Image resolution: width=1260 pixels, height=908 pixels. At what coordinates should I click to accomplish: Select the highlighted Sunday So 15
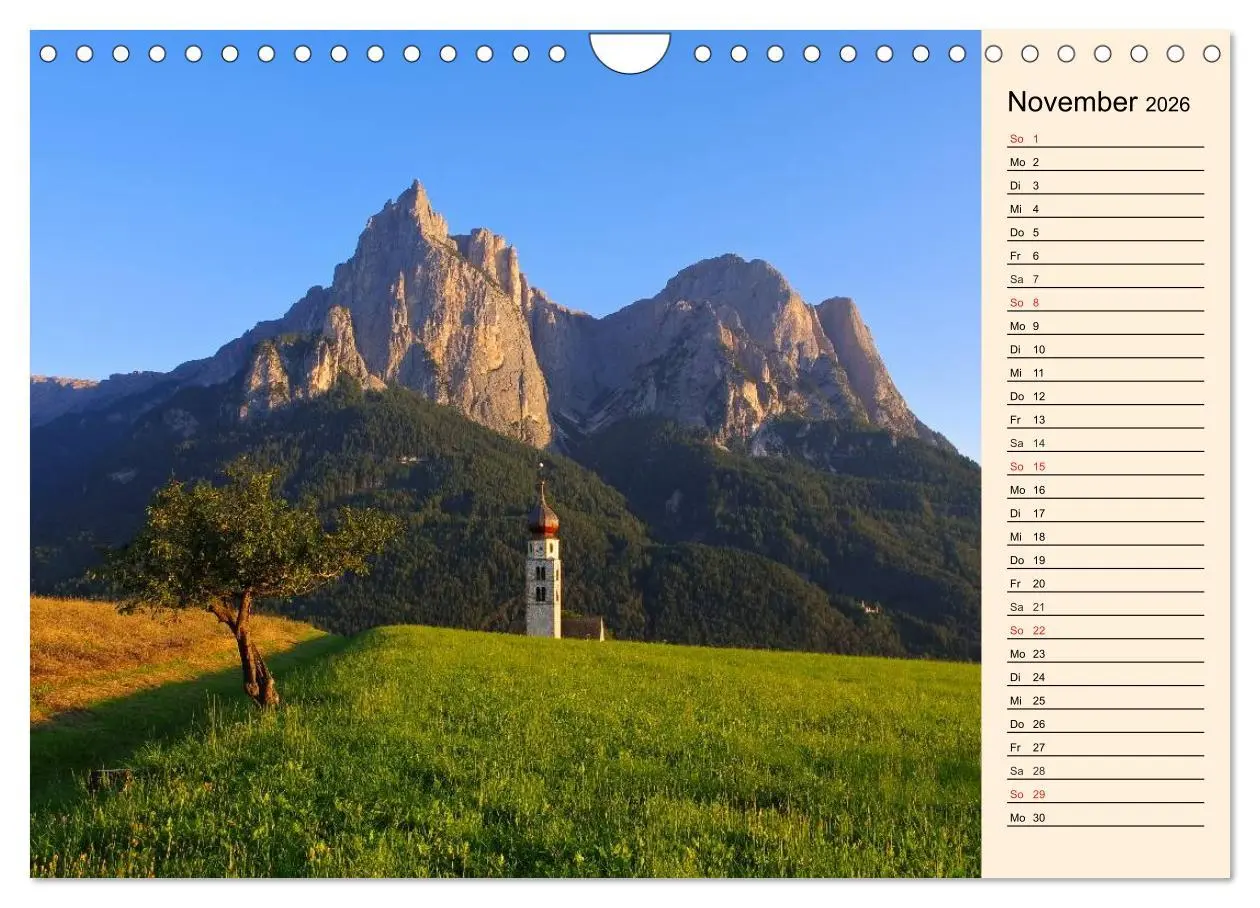(x=1025, y=465)
